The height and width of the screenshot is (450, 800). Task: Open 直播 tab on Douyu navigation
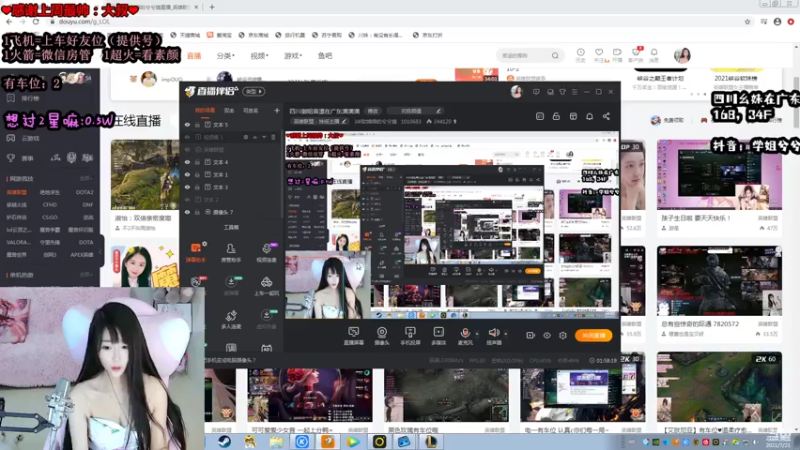click(194, 56)
